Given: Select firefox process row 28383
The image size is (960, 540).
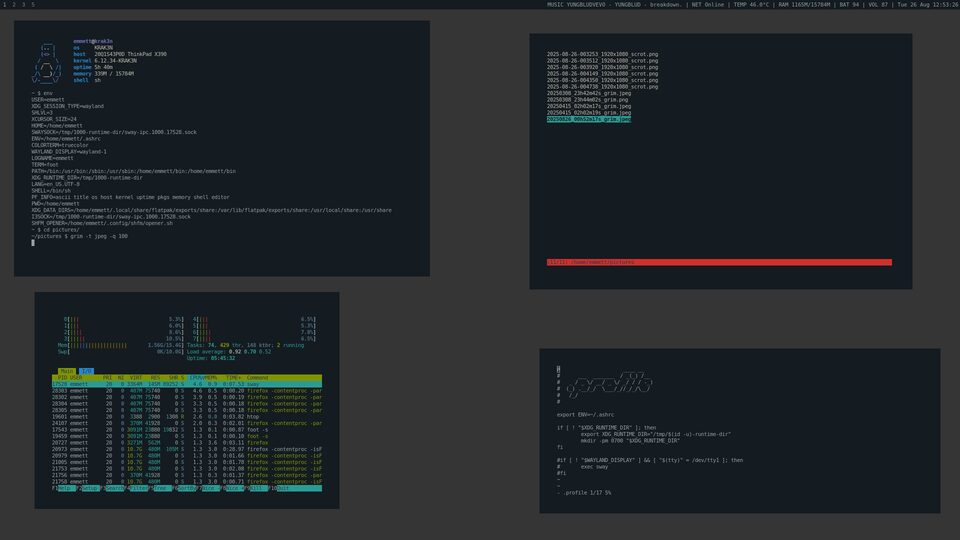Looking at the screenshot, I should 187,391.
